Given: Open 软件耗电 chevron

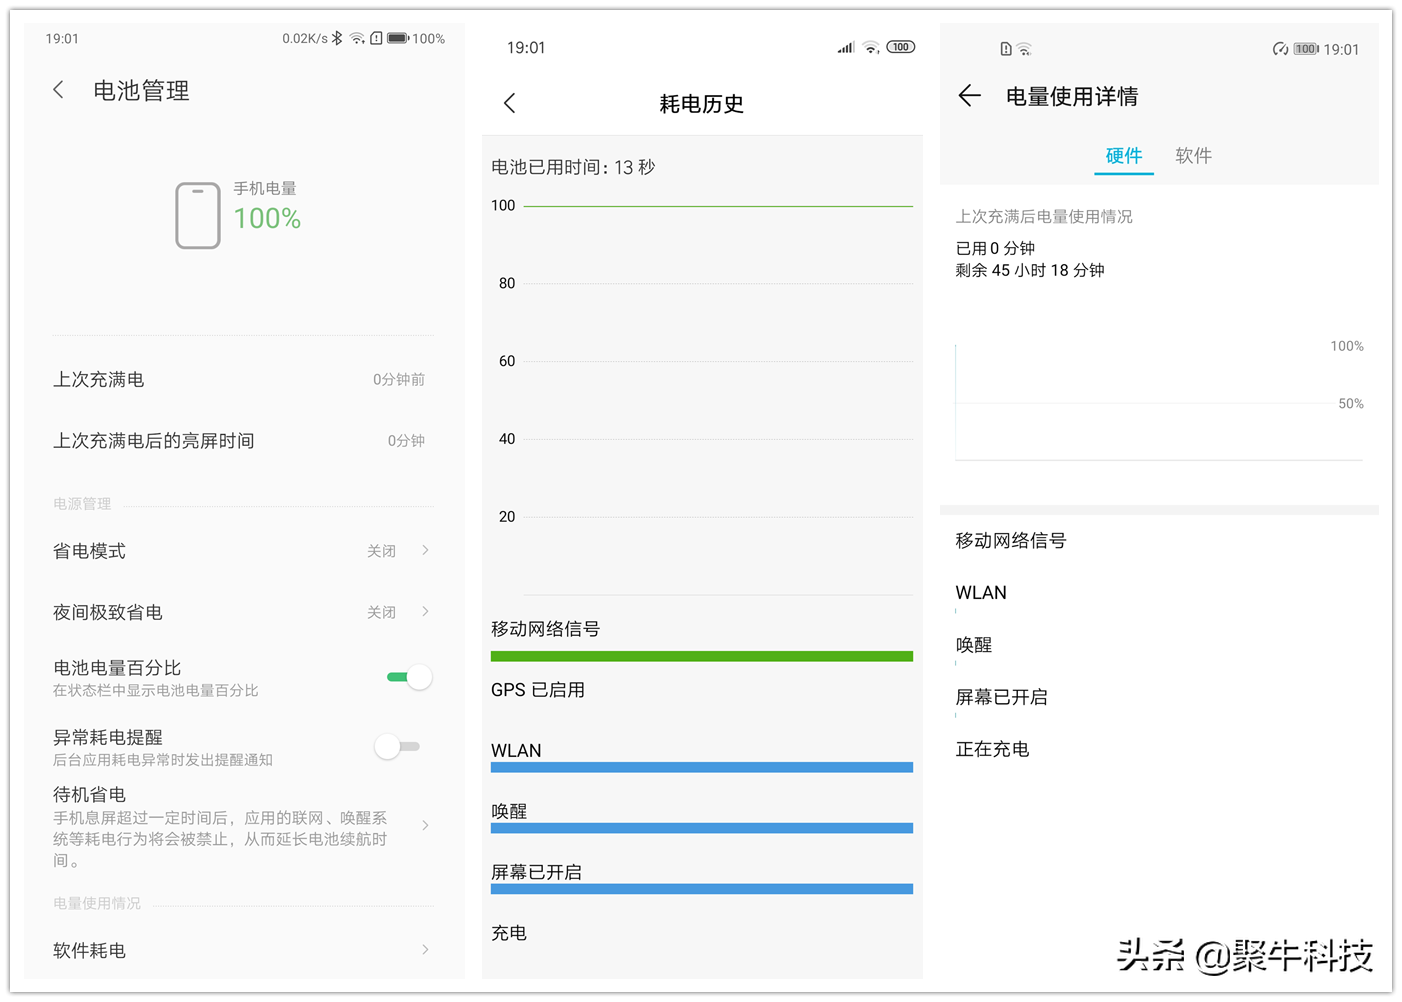Looking at the screenshot, I should (426, 949).
